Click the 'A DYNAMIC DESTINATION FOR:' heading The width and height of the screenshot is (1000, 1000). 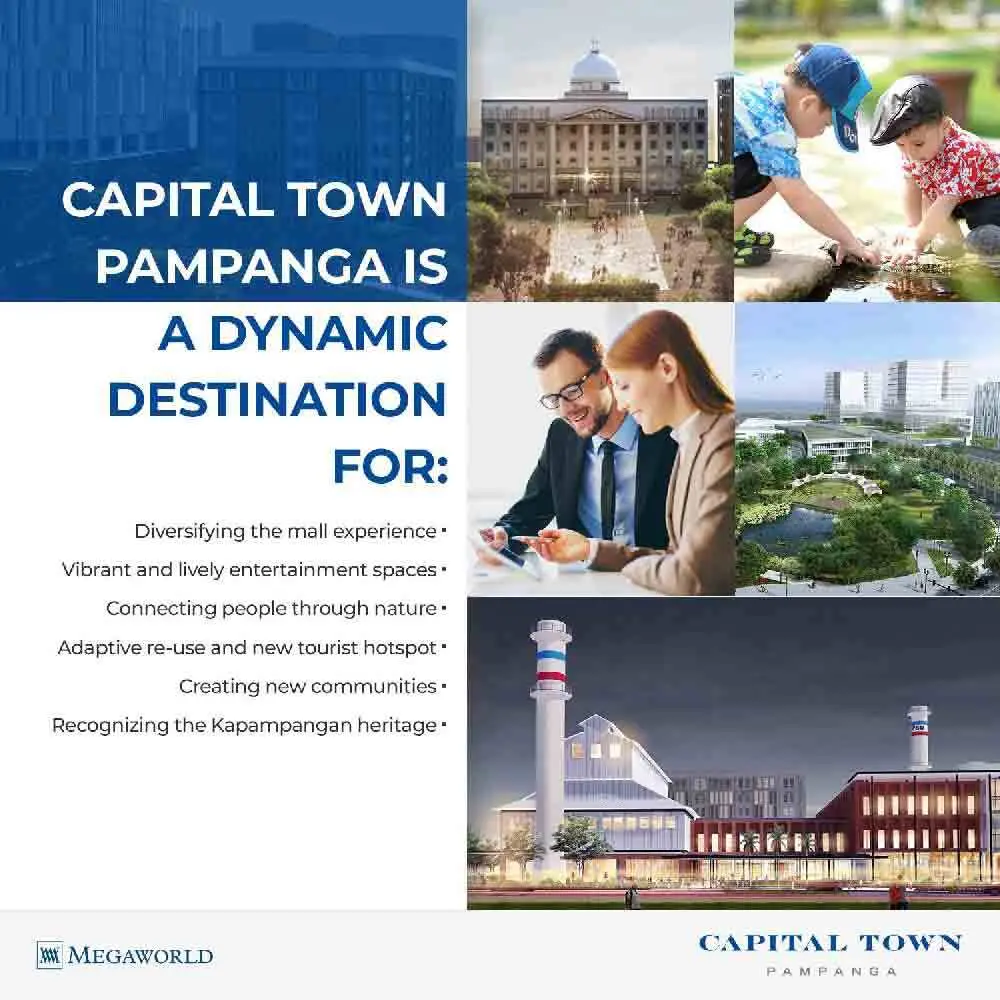(278, 399)
